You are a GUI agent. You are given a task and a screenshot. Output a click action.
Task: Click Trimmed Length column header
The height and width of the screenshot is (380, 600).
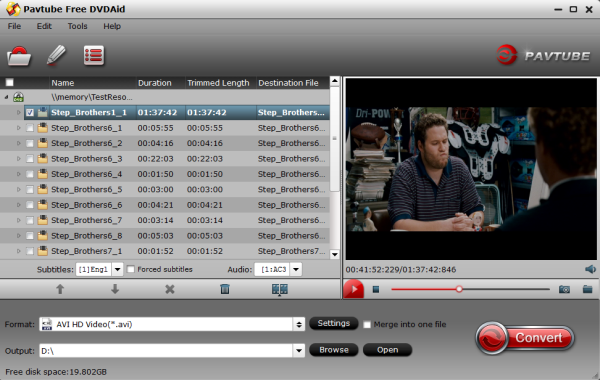click(x=220, y=83)
